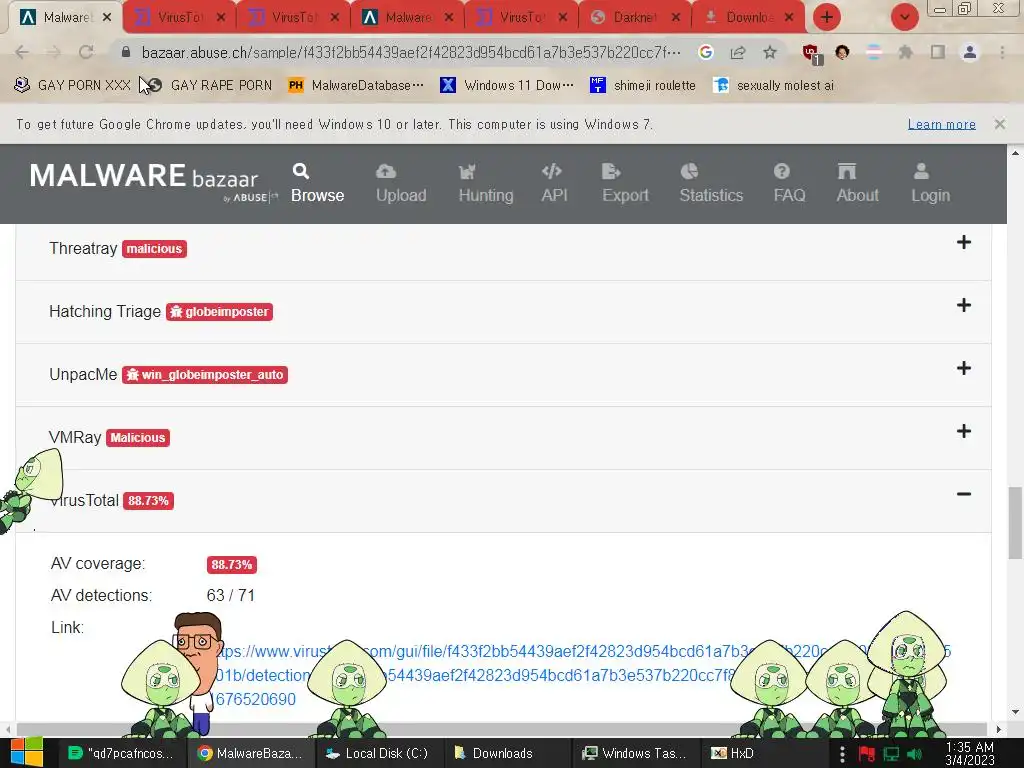Click the volume icon in system tray
Screen dimensions: 1024x768
[914, 754]
